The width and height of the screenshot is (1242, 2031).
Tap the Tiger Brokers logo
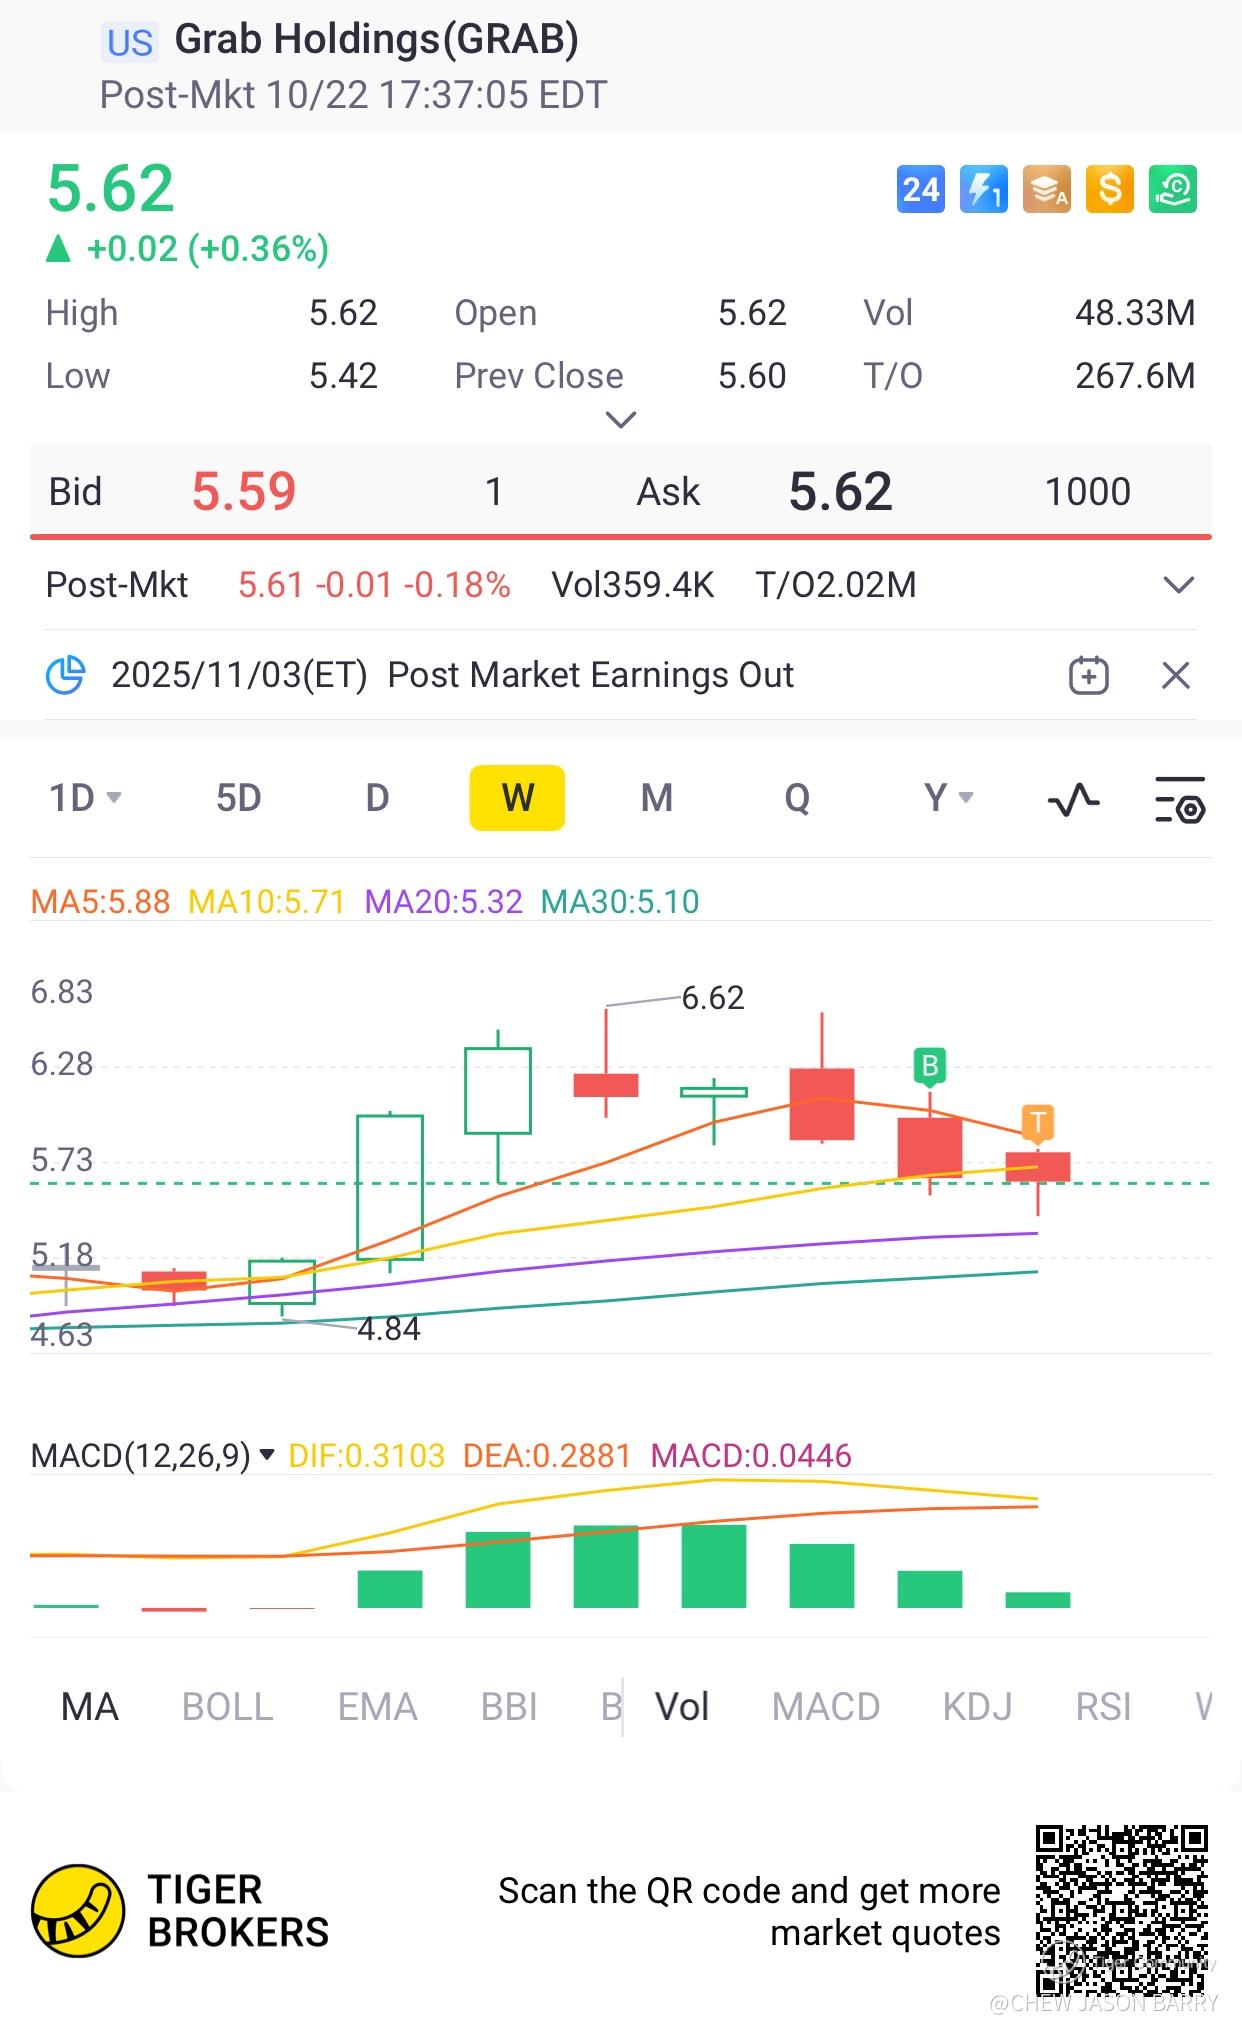[78, 1911]
